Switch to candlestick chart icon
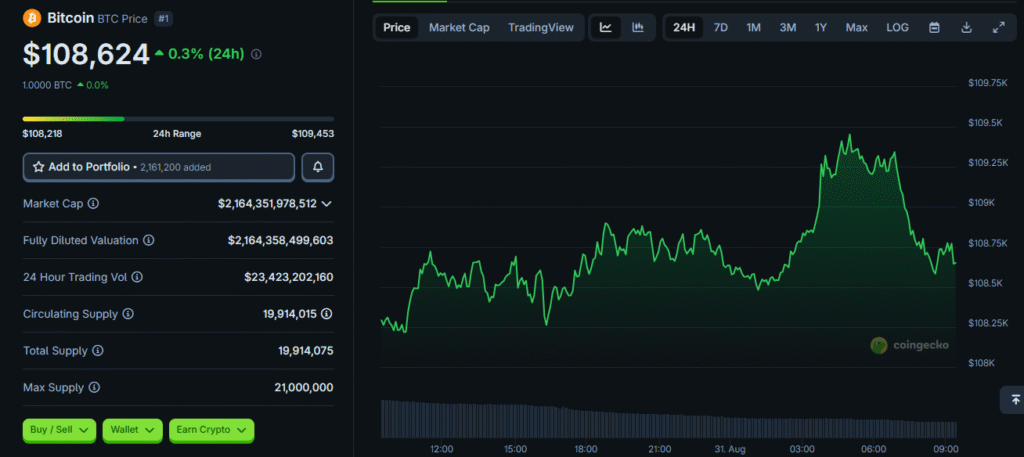Image resolution: width=1024 pixels, height=457 pixels. click(638, 27)
